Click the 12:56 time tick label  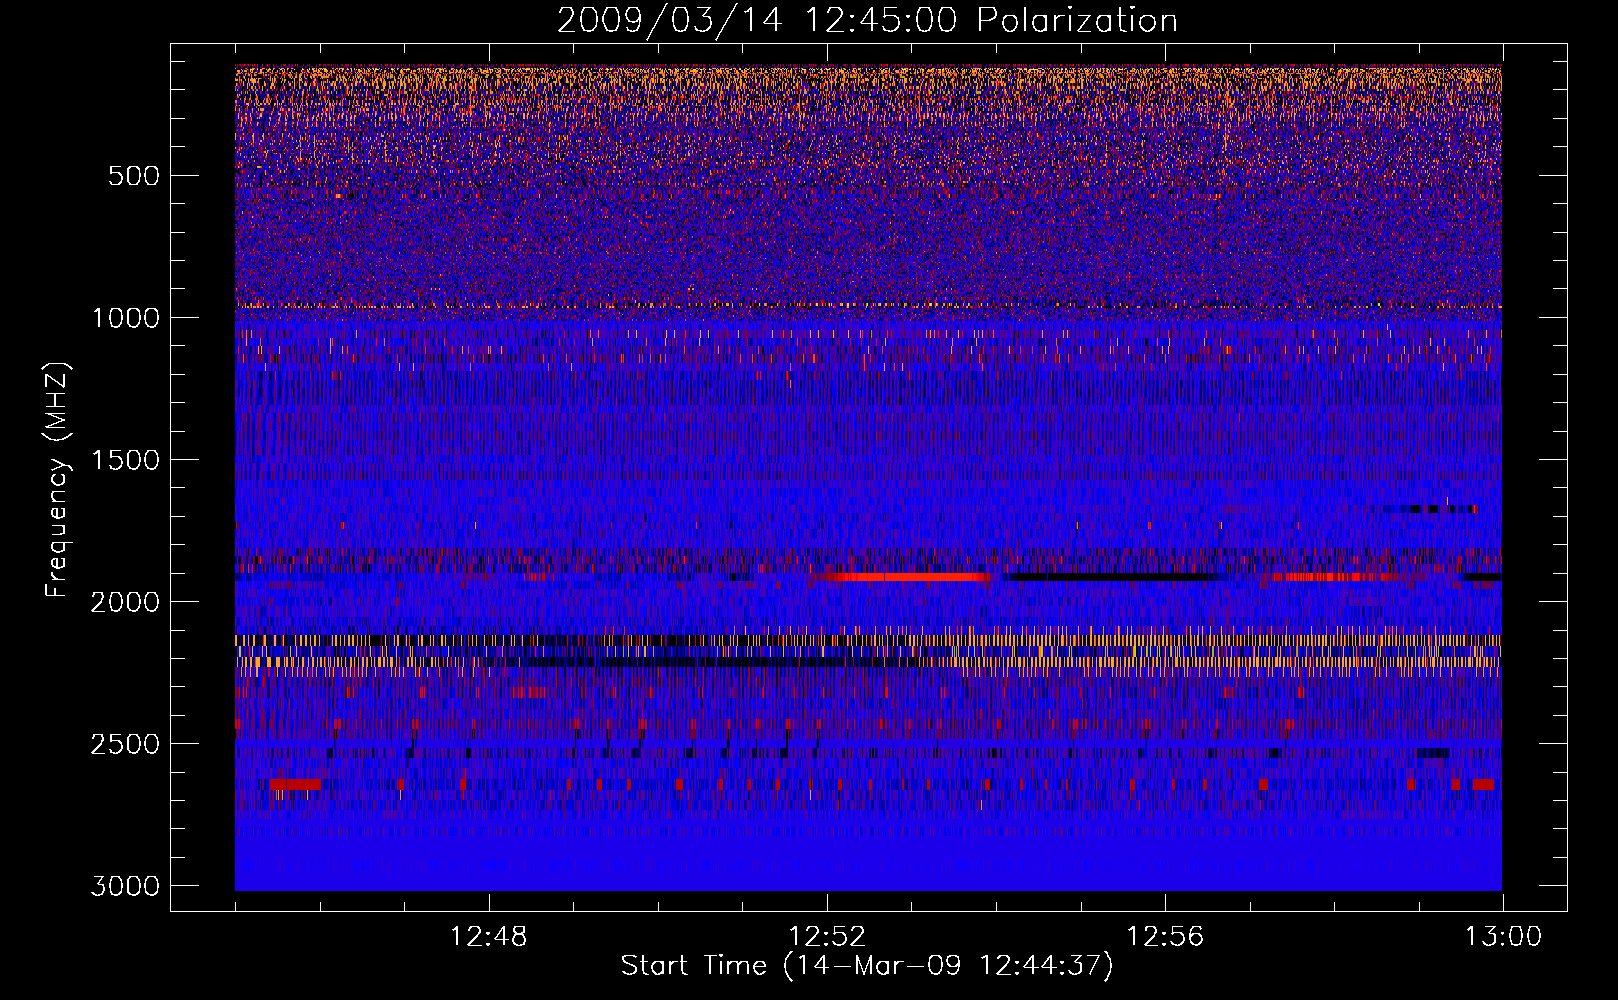(x=1165, y=937)
